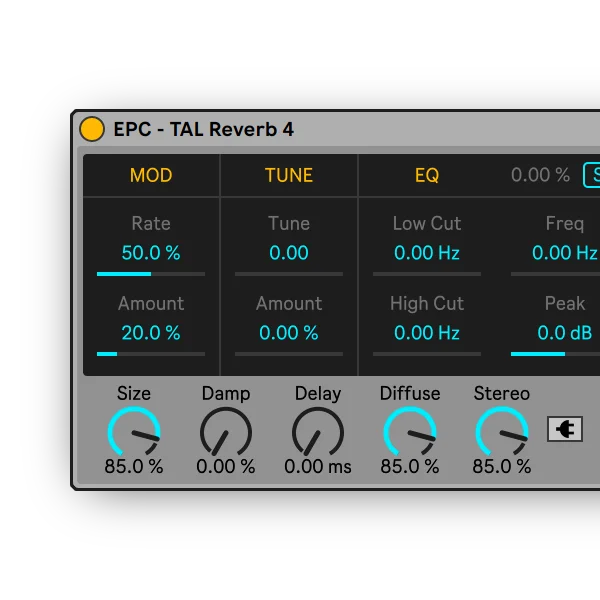Click the Damp value 0.00 %
Screen dimensions: 600x600
pos(226,466)
